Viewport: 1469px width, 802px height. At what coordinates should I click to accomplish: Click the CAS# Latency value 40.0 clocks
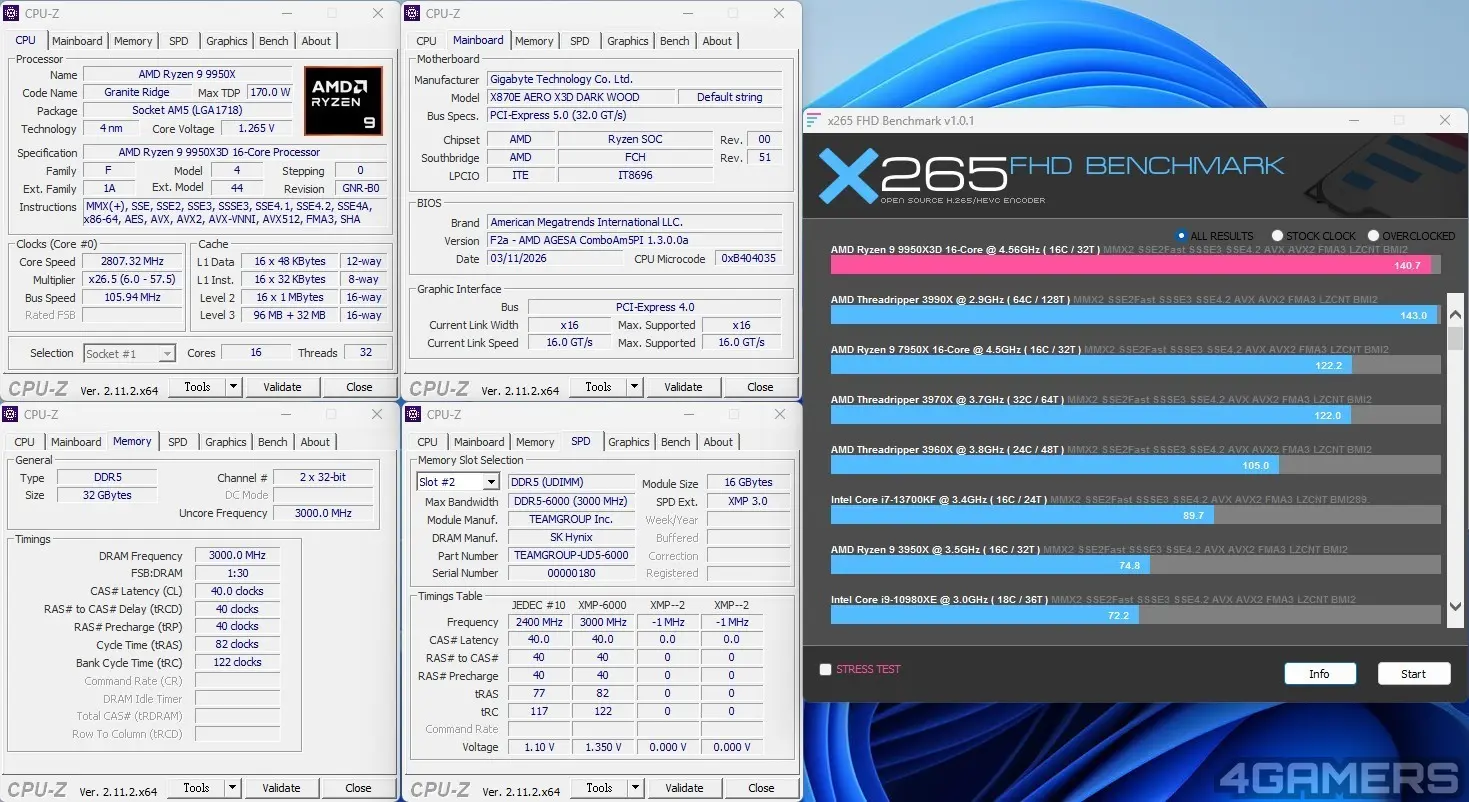coord(236,591)
